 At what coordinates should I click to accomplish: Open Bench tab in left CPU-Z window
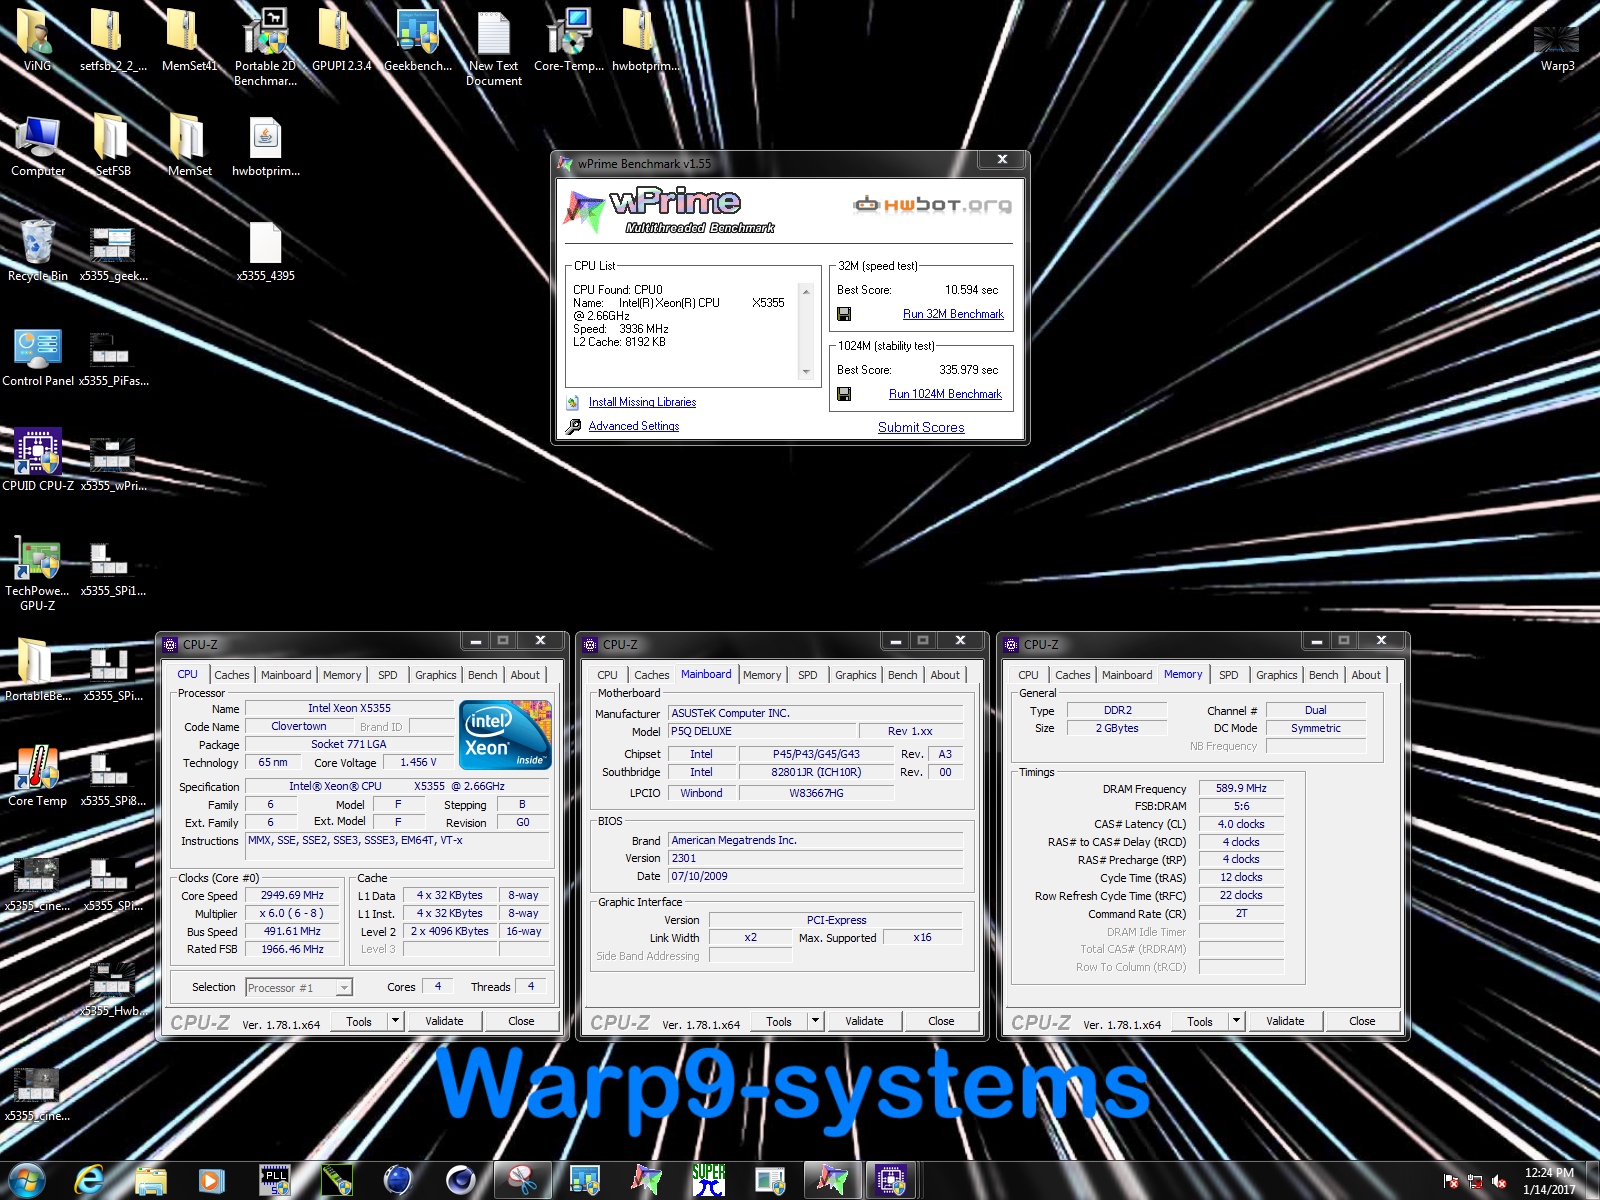[x=483, y=675]
